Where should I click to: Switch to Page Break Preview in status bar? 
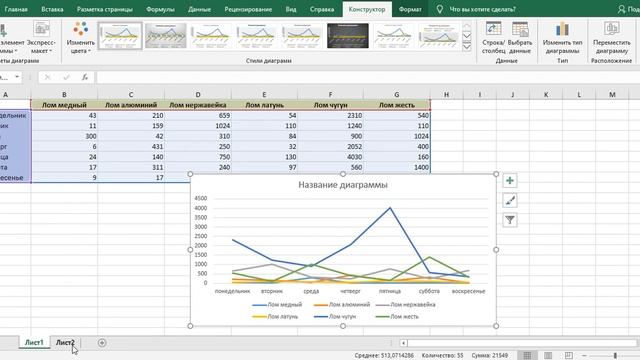tap(569, 356)
